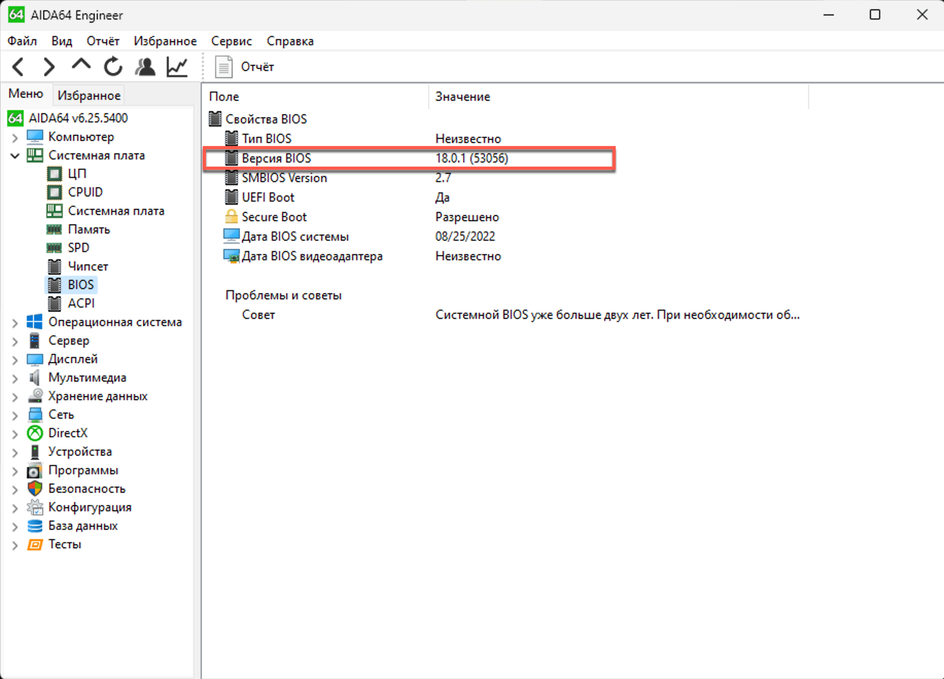Click the Сервер tower icon

(x=35, y=341)
